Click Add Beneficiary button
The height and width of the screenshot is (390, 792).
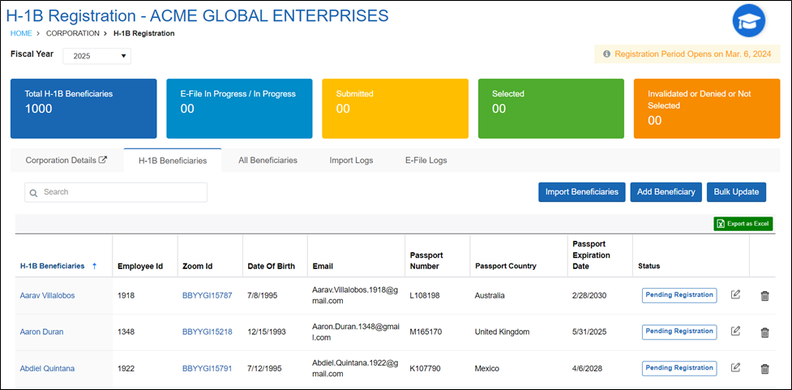(x=666, y=192)
